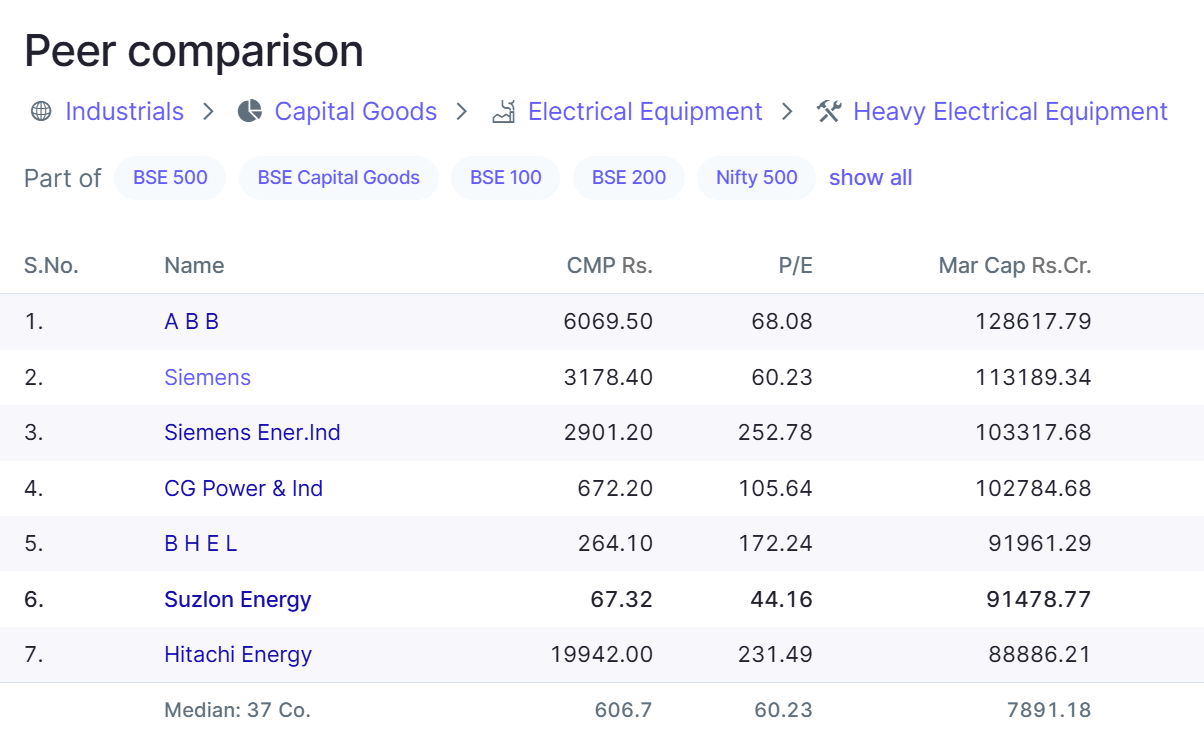This screenshot has width=1204, height=748.
Task: Click Siemens market cap 113189.34
Action: click(x=1033, y=378)
